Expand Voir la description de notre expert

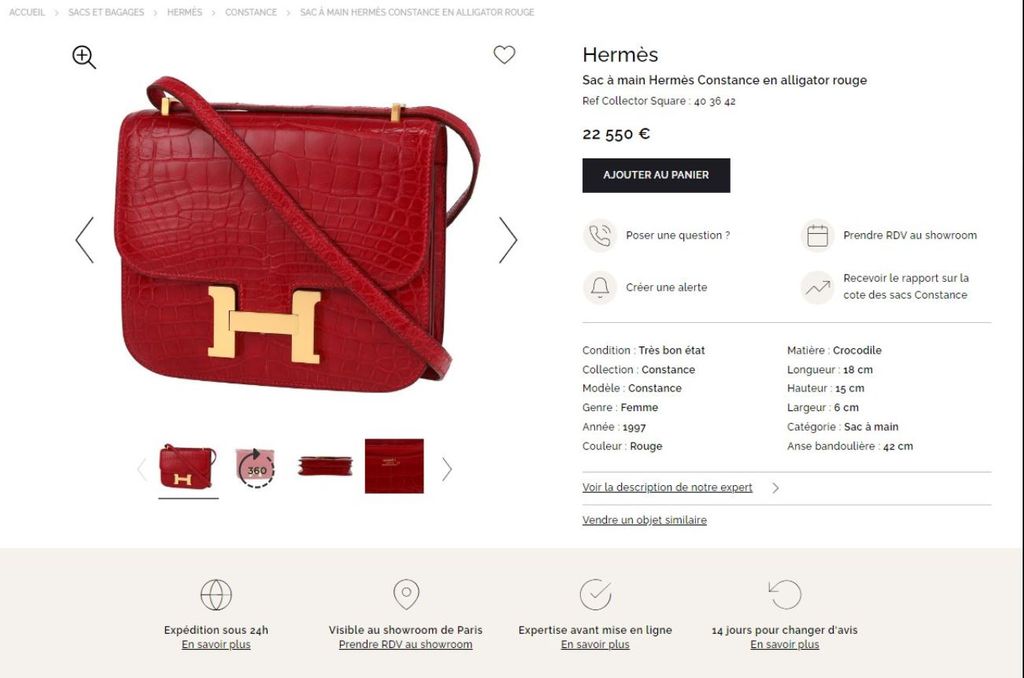point(667,487)
